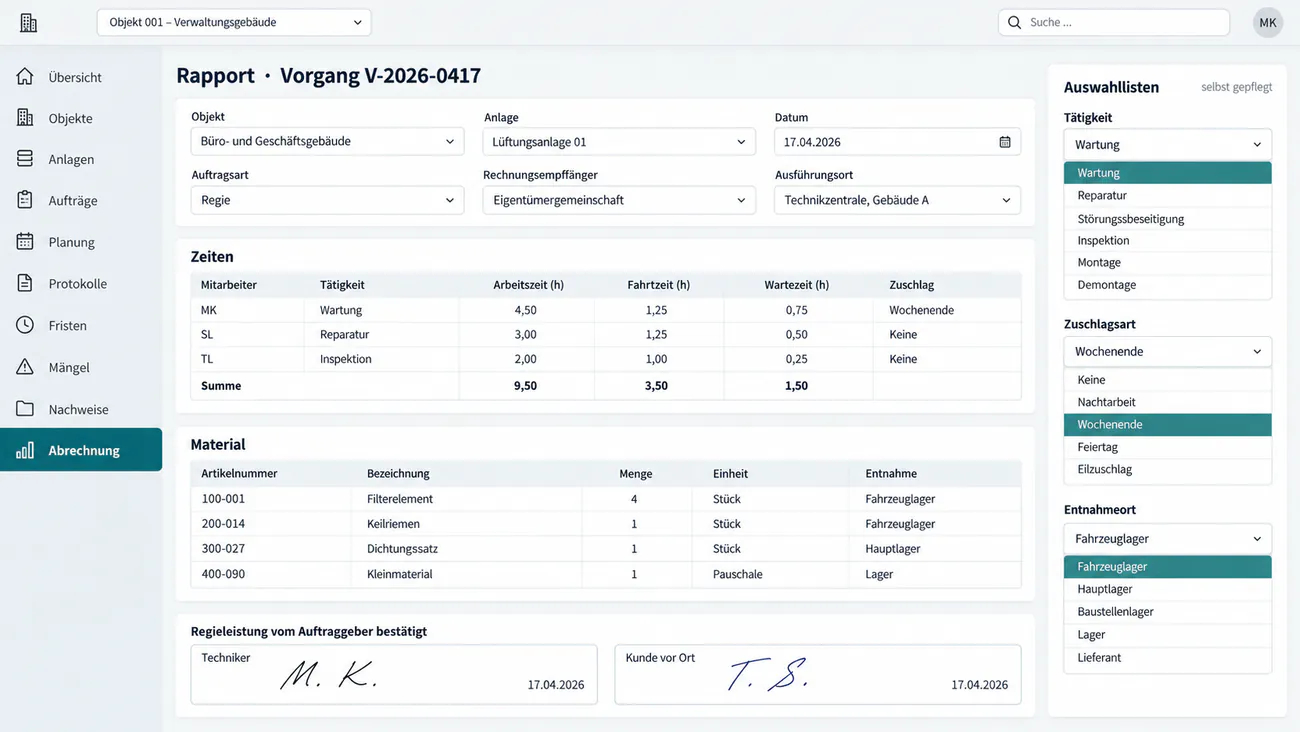Pick Nachtarbeit in Zuschlagsart list
This screenshot has width=1300, height=732.
coord(1168,402)
